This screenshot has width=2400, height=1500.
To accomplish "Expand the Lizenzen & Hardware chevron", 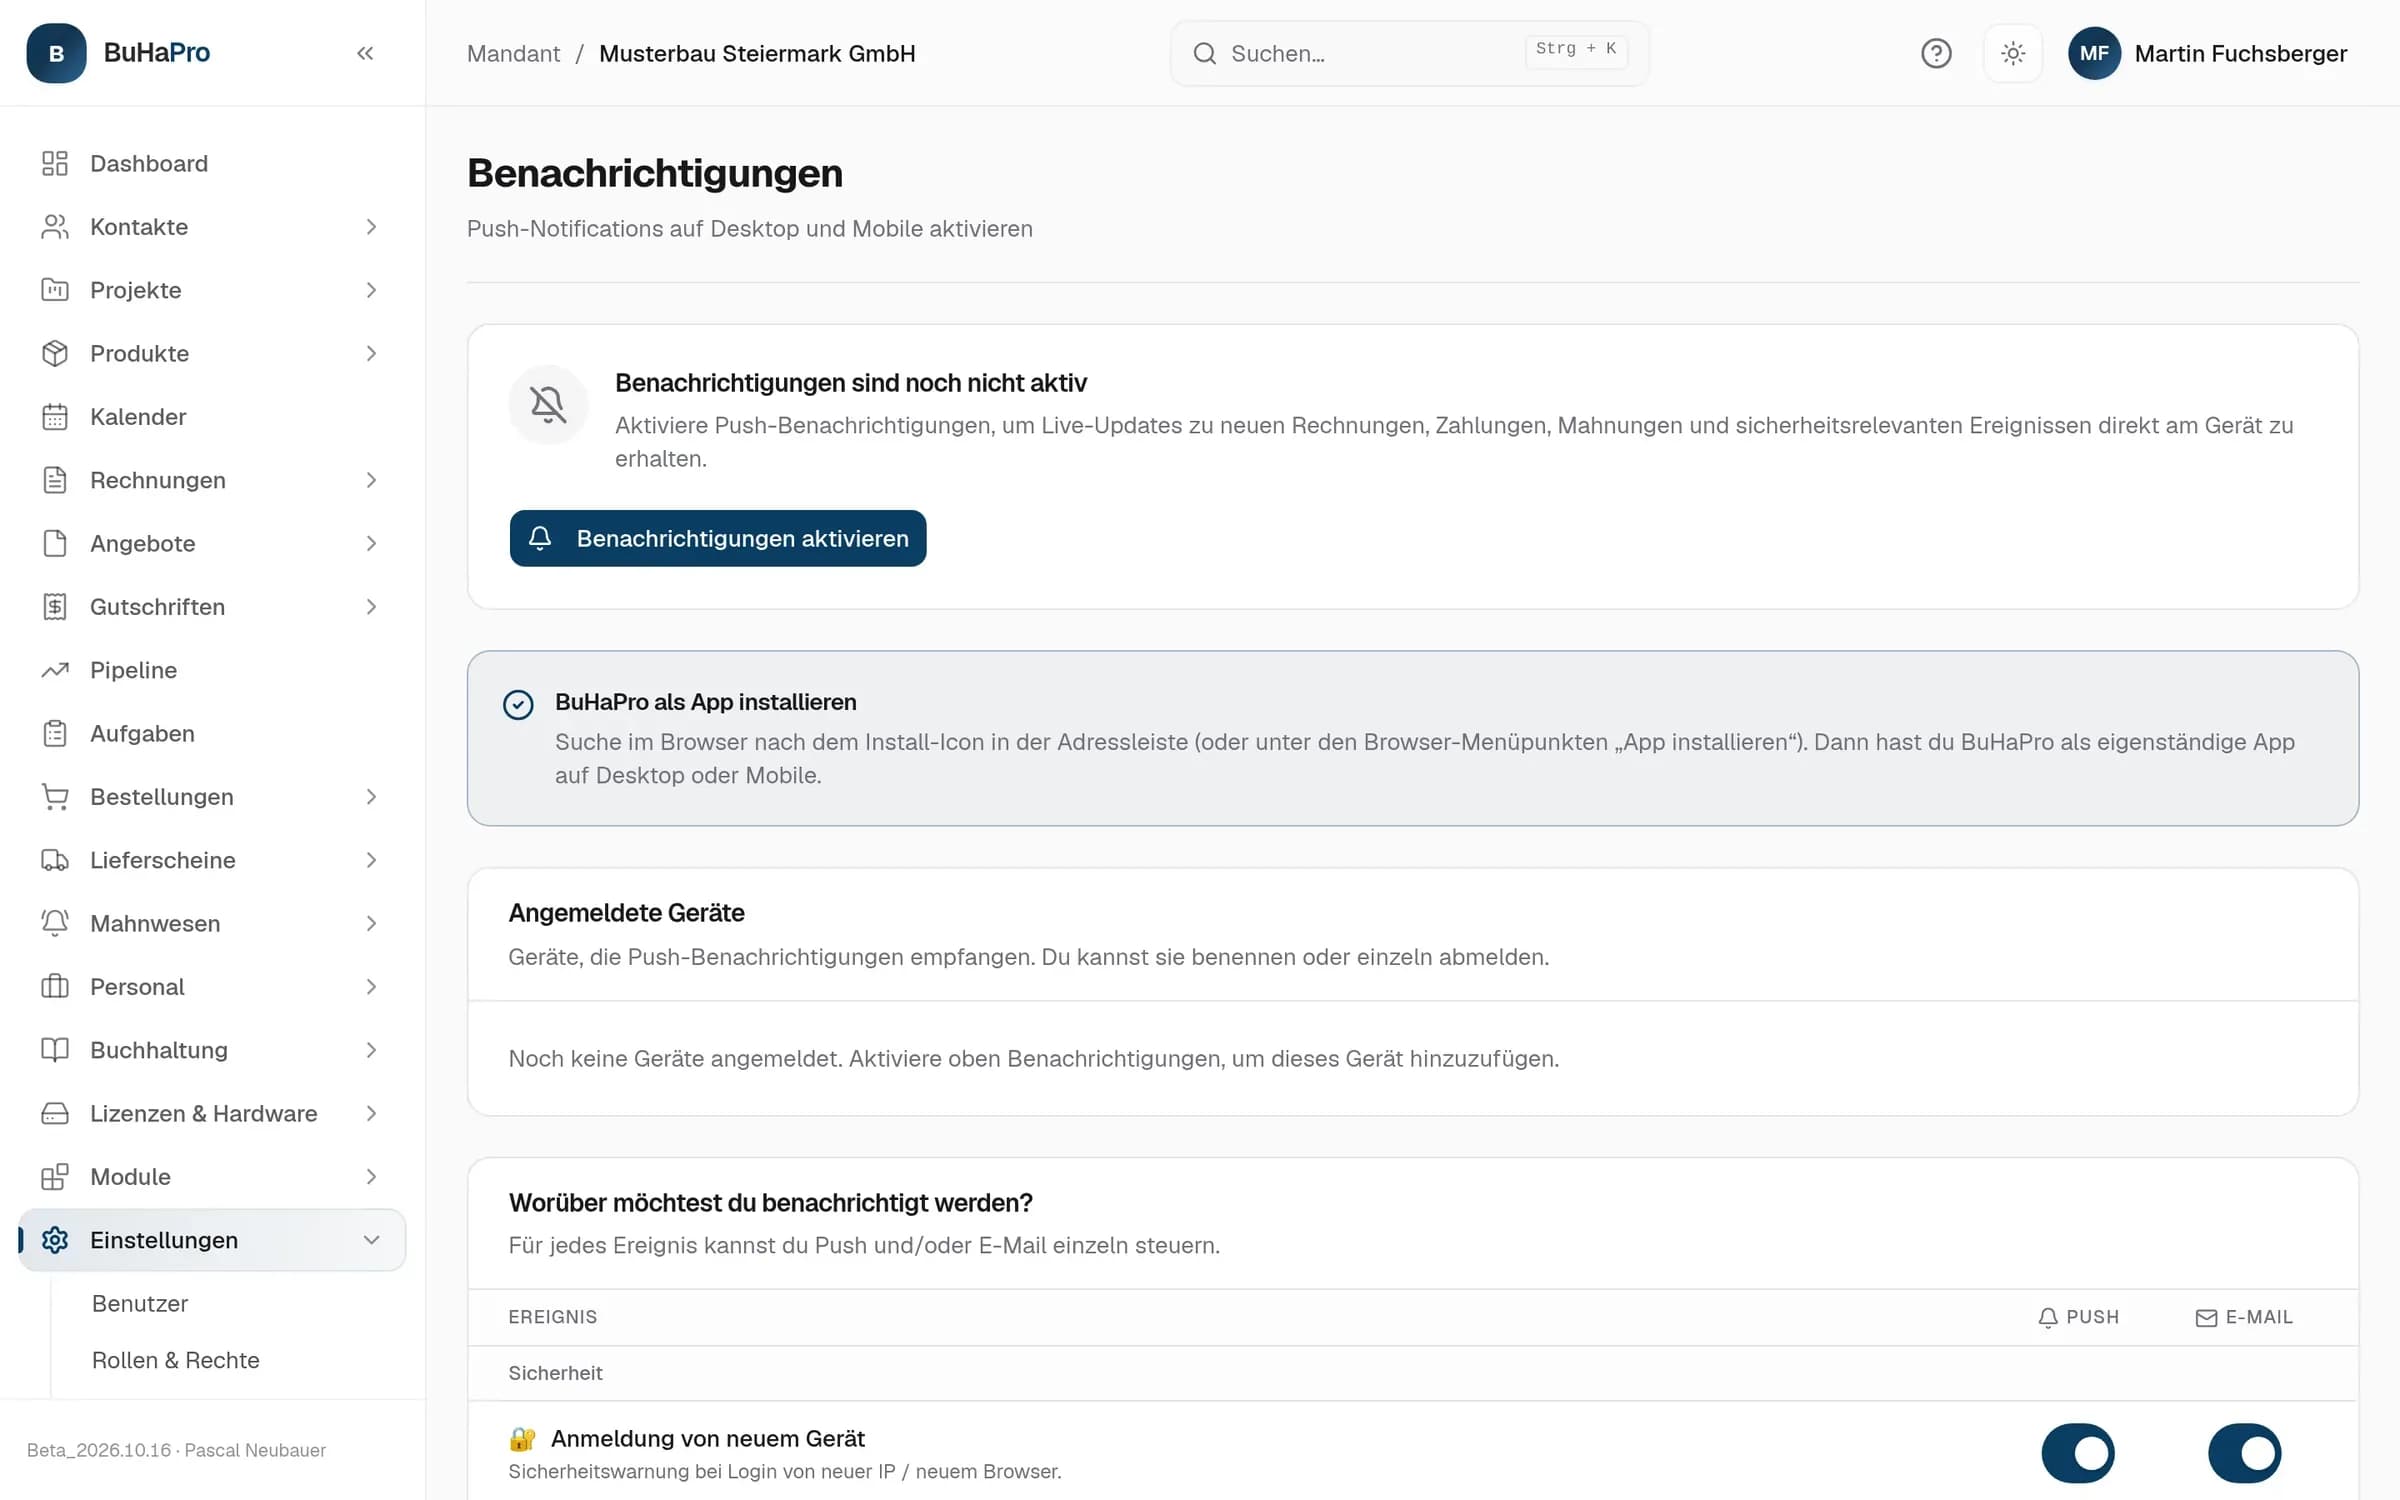I will pyautogui.click(x=371, y=1113).
